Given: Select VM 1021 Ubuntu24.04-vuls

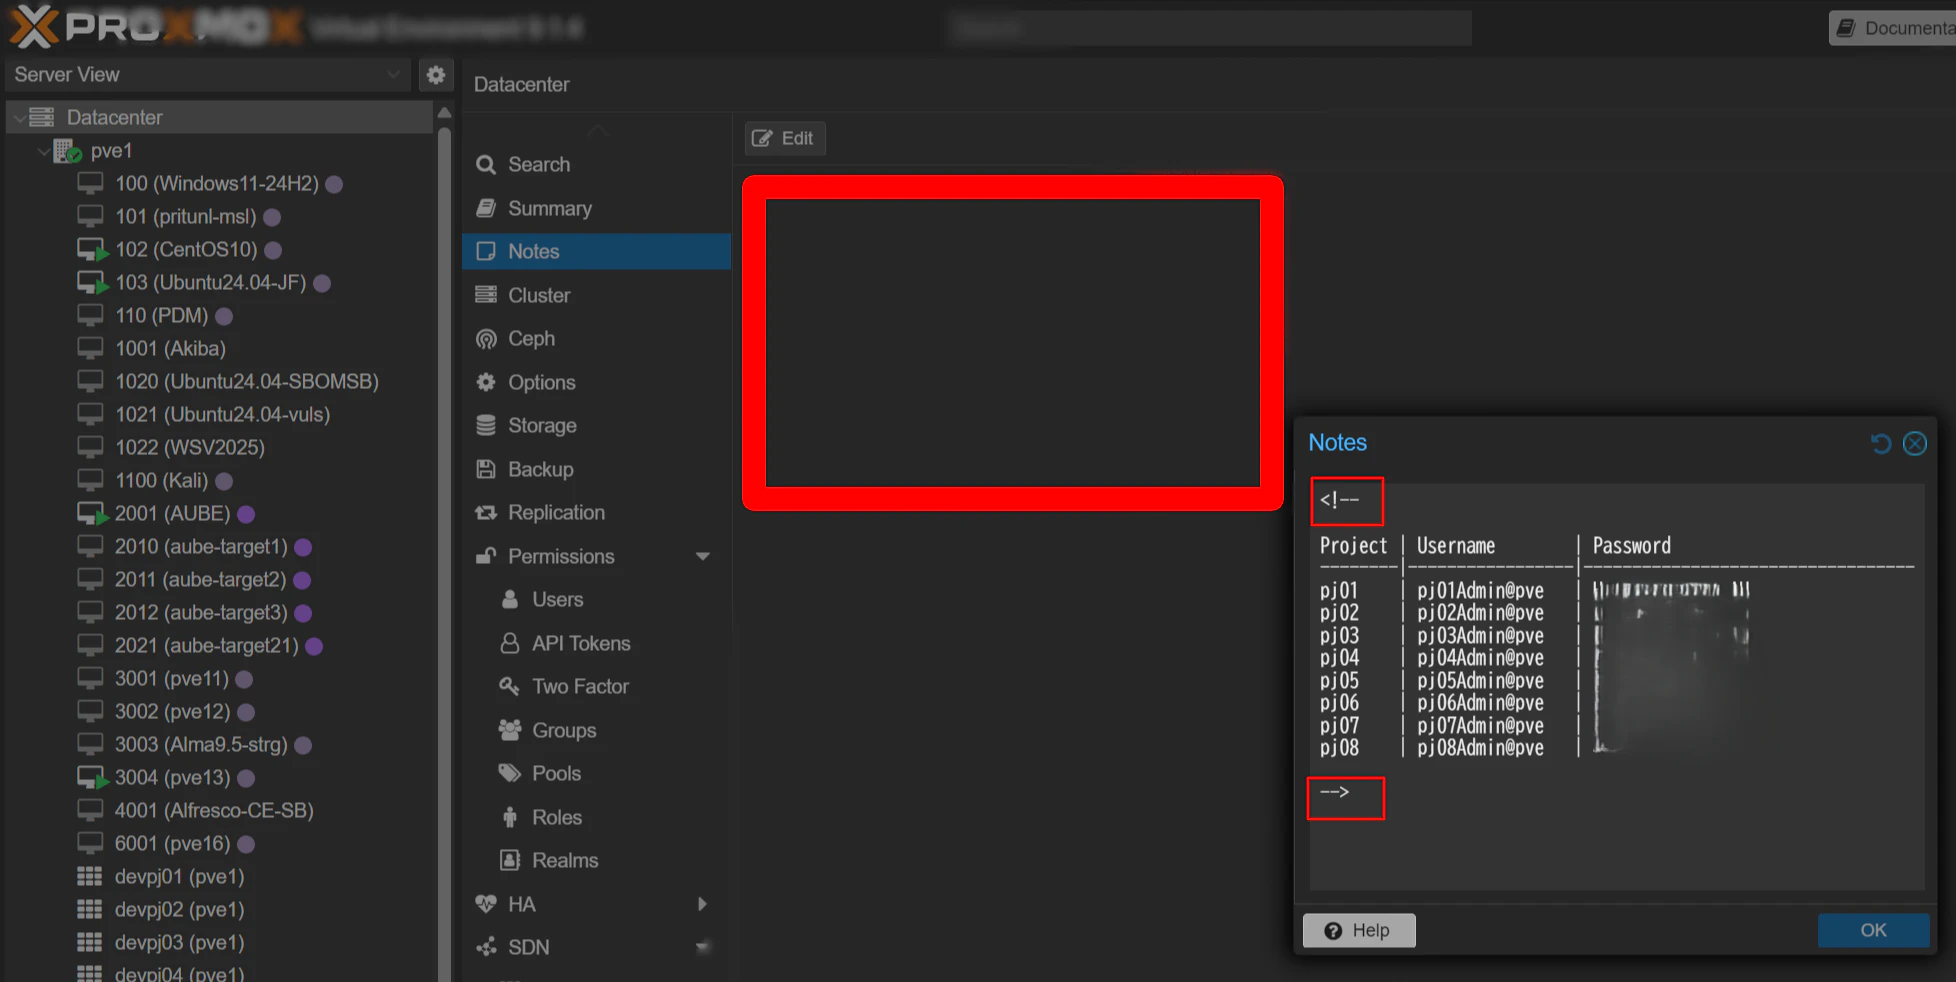Looking at the screenshot, I should [x=220, y=414].
